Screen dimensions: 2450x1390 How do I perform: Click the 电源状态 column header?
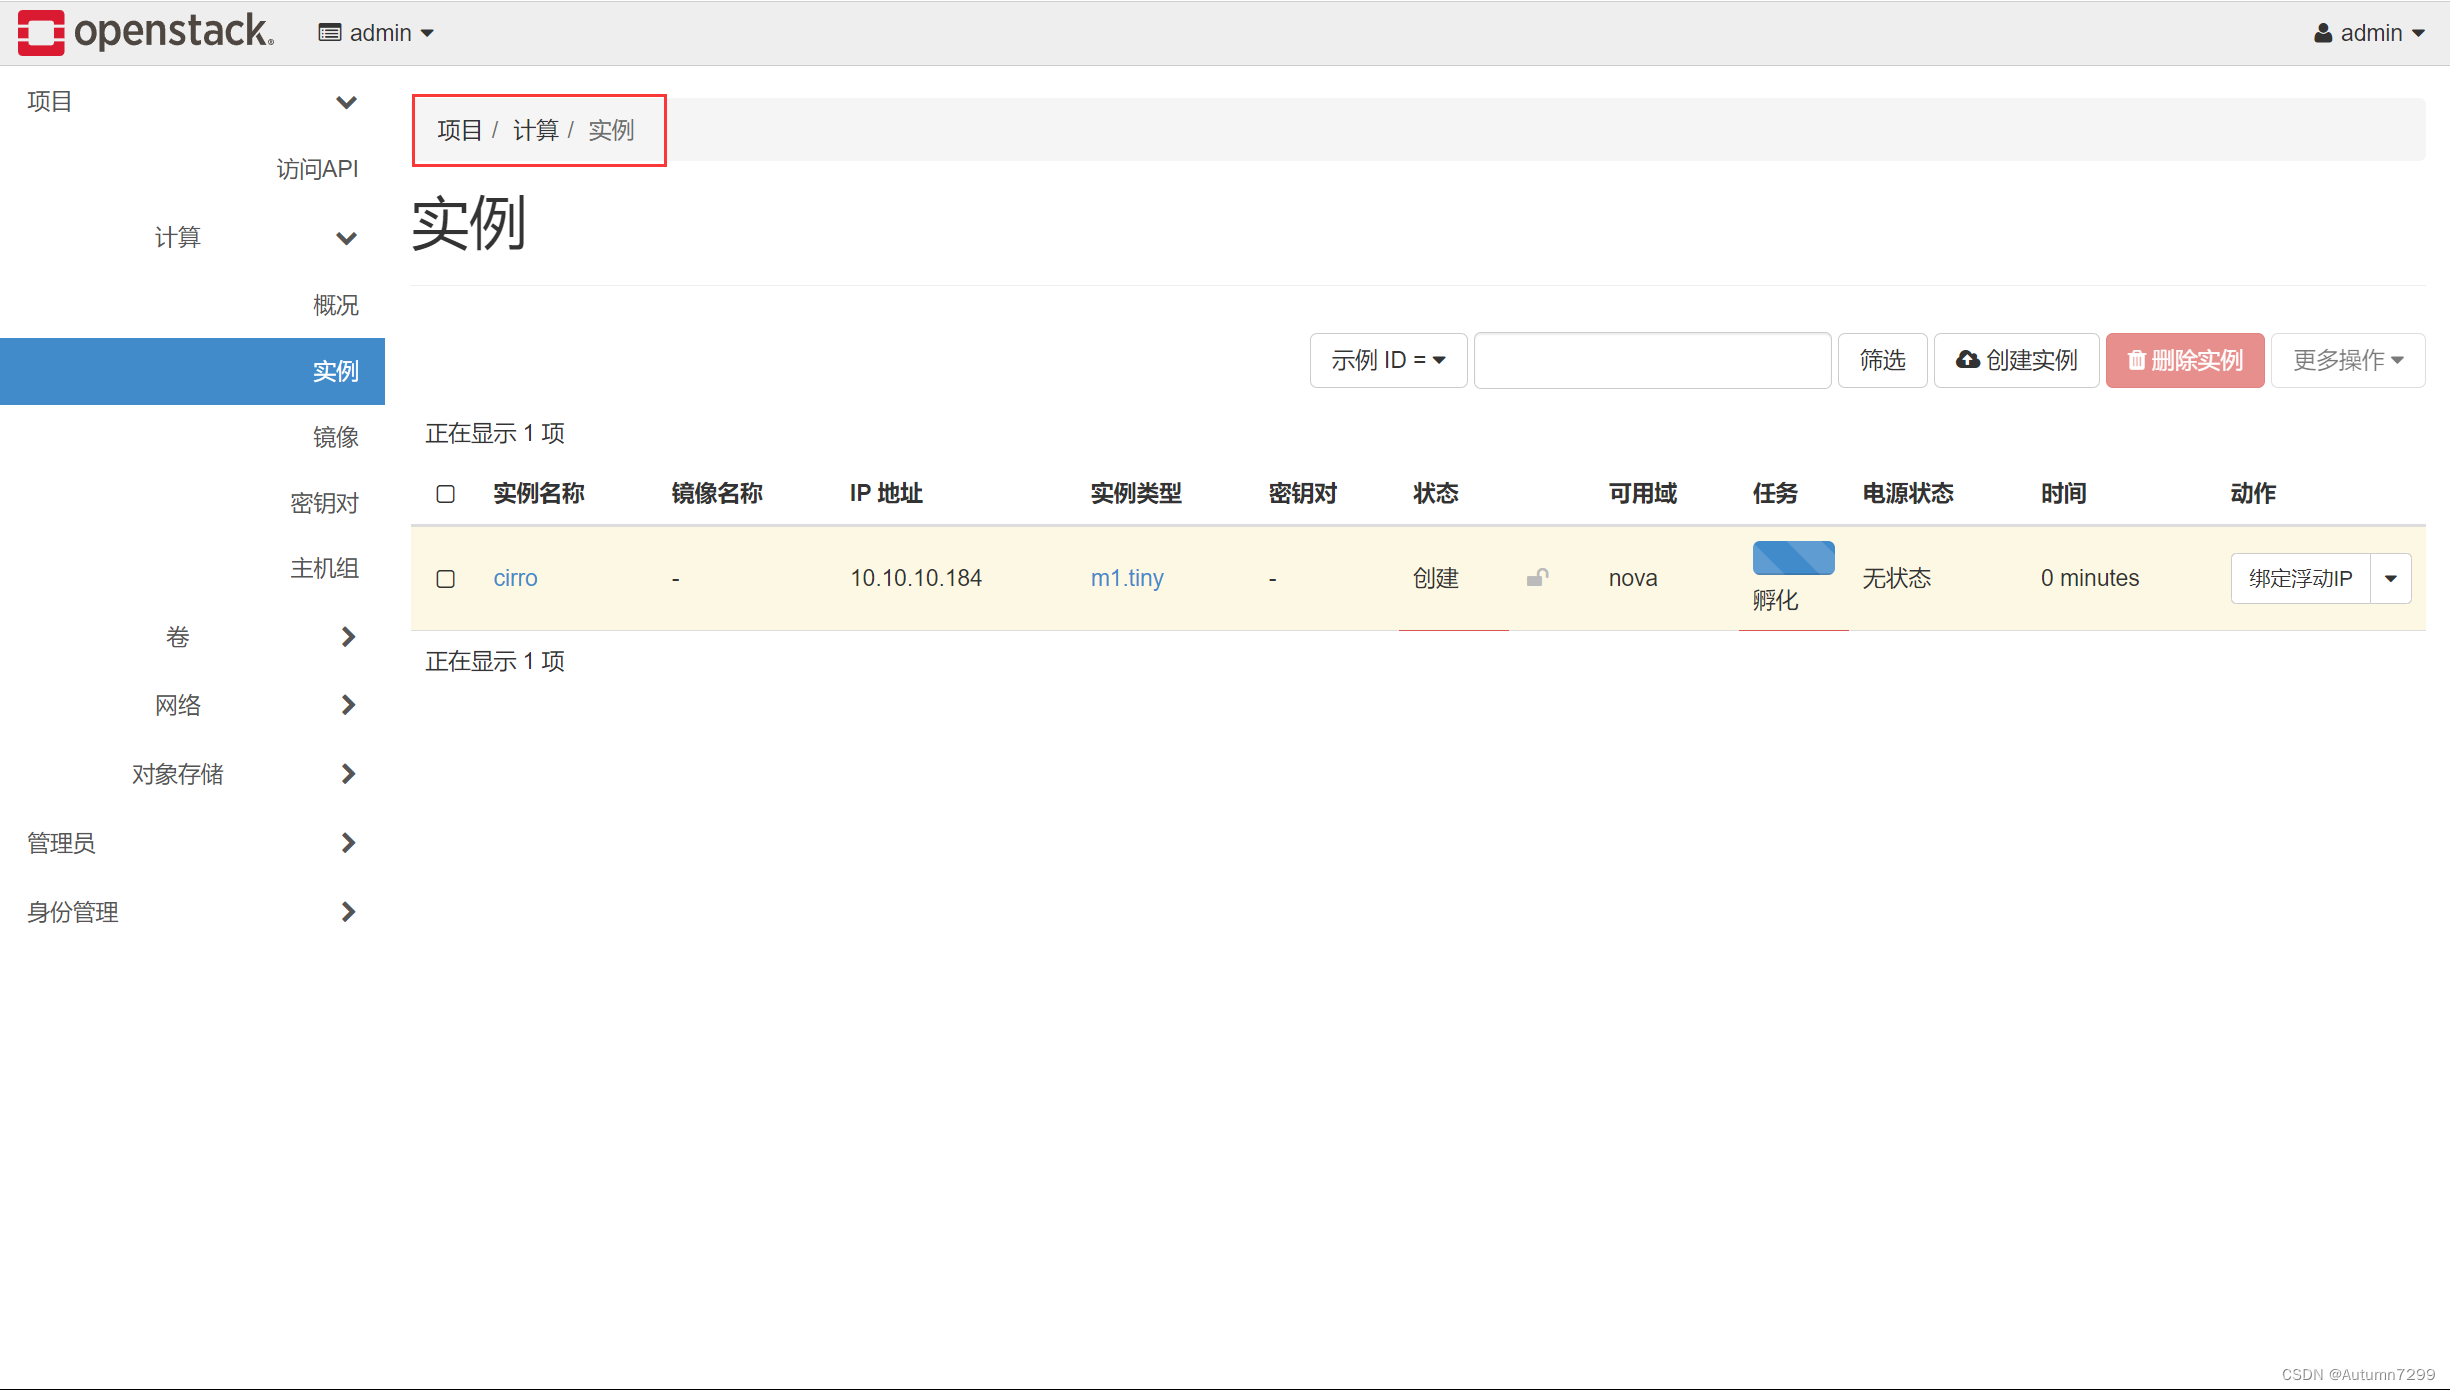(1907, 493)
